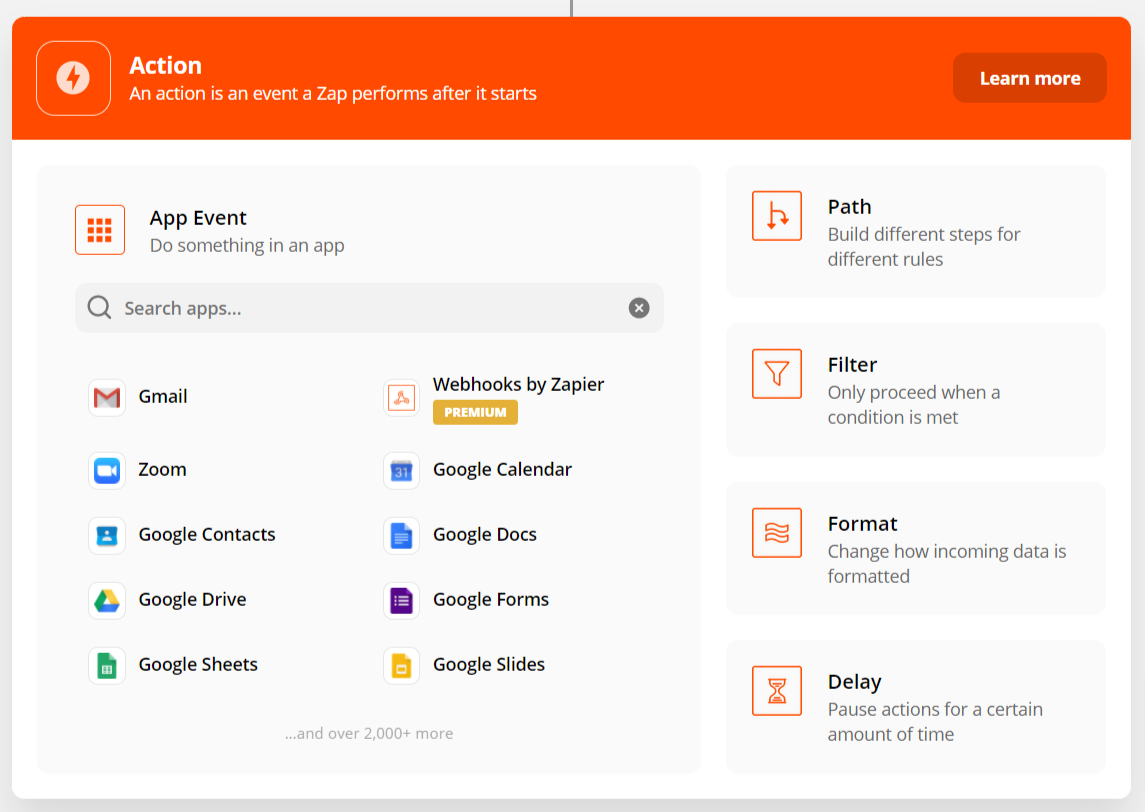Viewport: 1145px width, 812px height.
Task: Click the Google Contacts label
Action: click(207, 535)
